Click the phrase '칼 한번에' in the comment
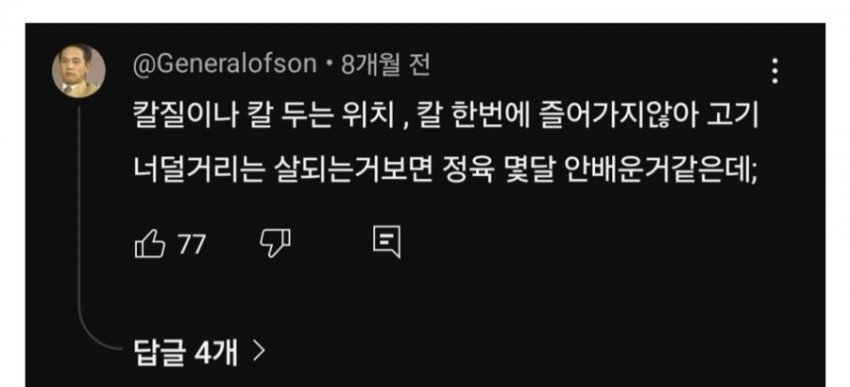 pos(466,119)
